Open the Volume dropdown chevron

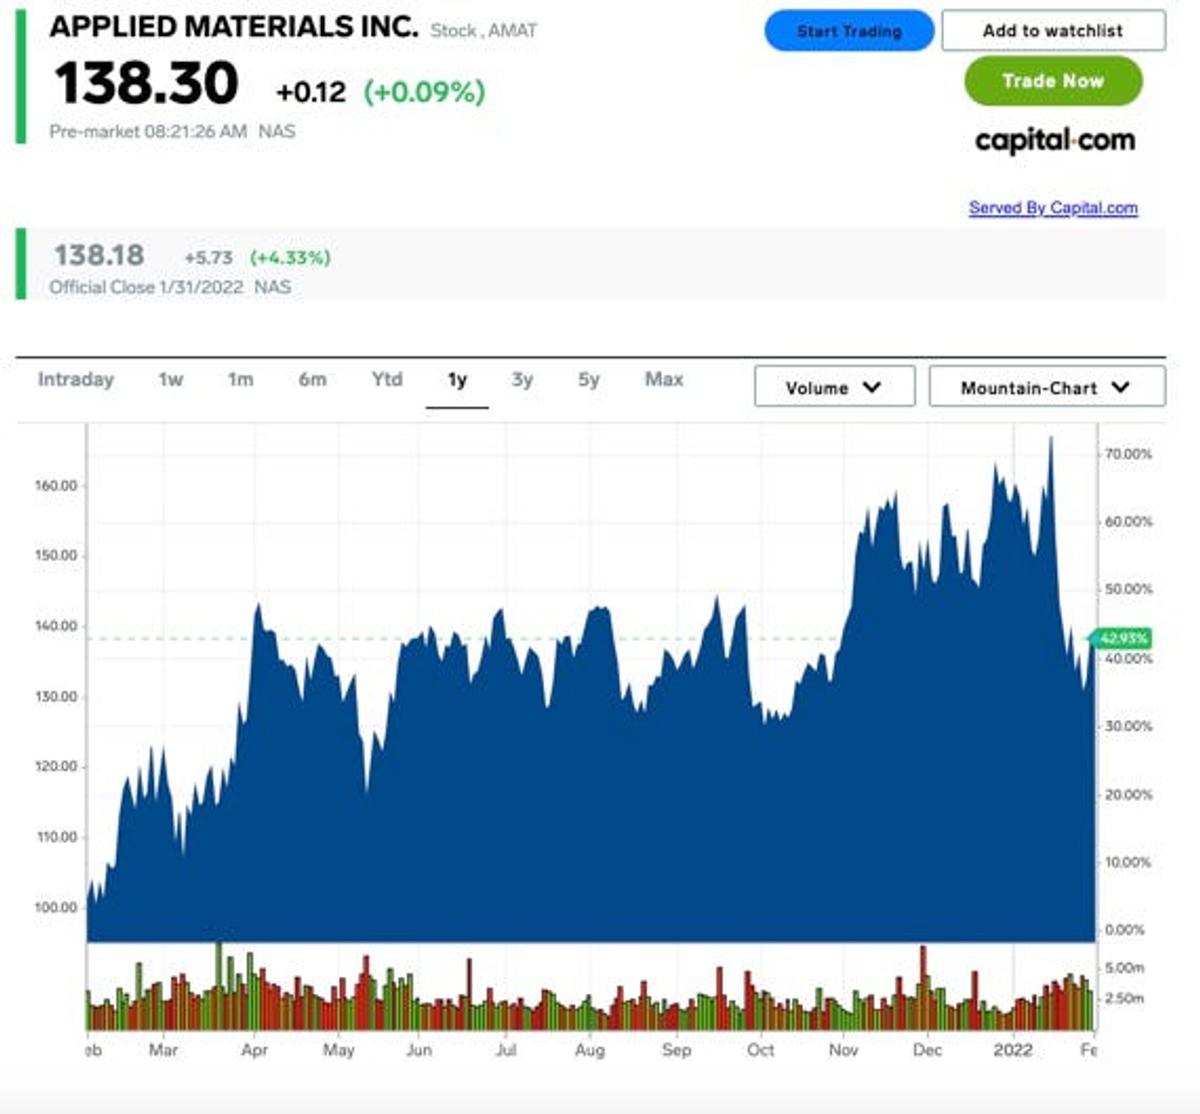click(872, 387)
